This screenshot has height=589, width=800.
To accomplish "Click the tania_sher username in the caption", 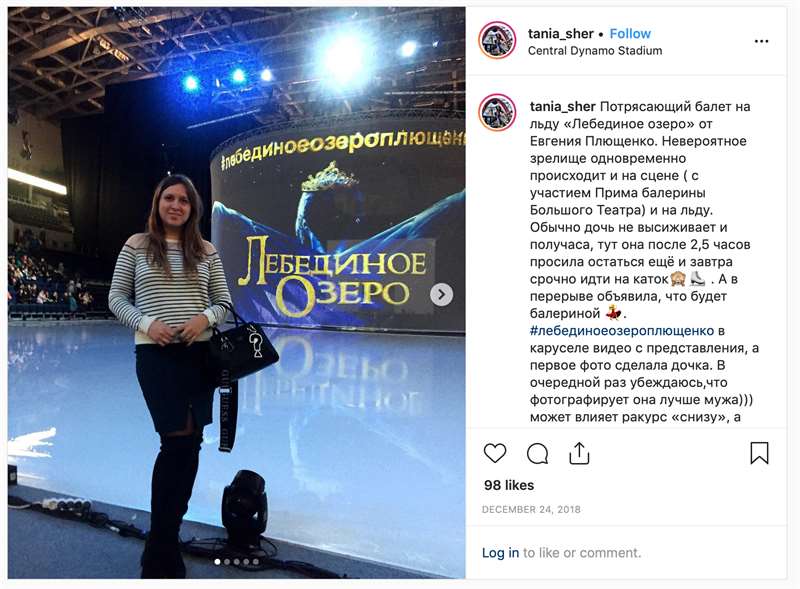I will tap(563, 107).
